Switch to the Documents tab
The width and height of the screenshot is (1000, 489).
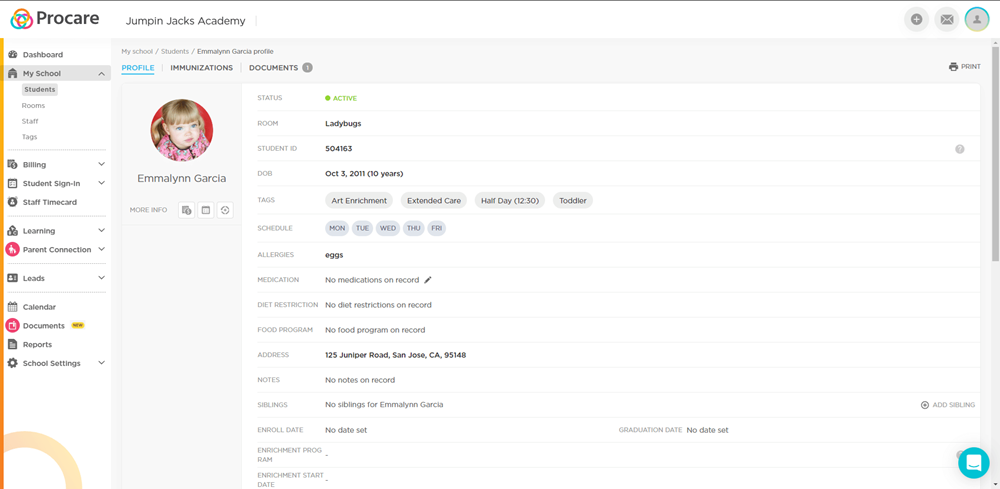tap(274, 68)
